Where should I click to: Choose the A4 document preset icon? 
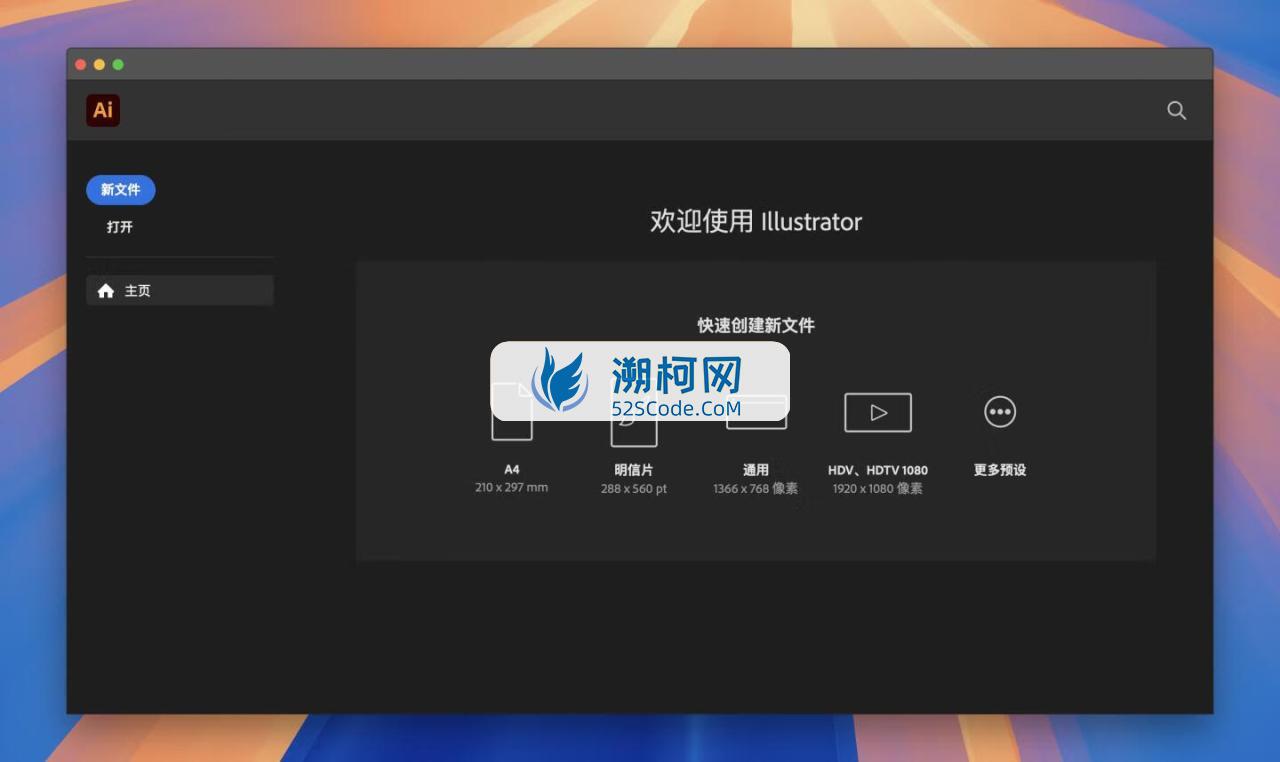click(x=512, y=411)
